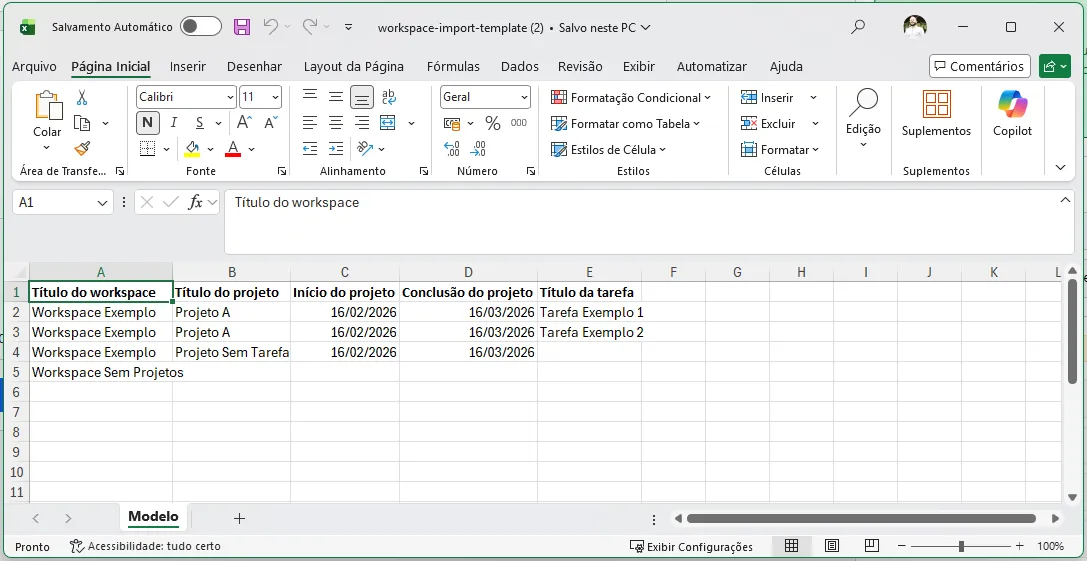The width and height of the screenshot is (1087, 561).
Task: Launch Copilot from the ribbon
Action: tap(1012, 114)
